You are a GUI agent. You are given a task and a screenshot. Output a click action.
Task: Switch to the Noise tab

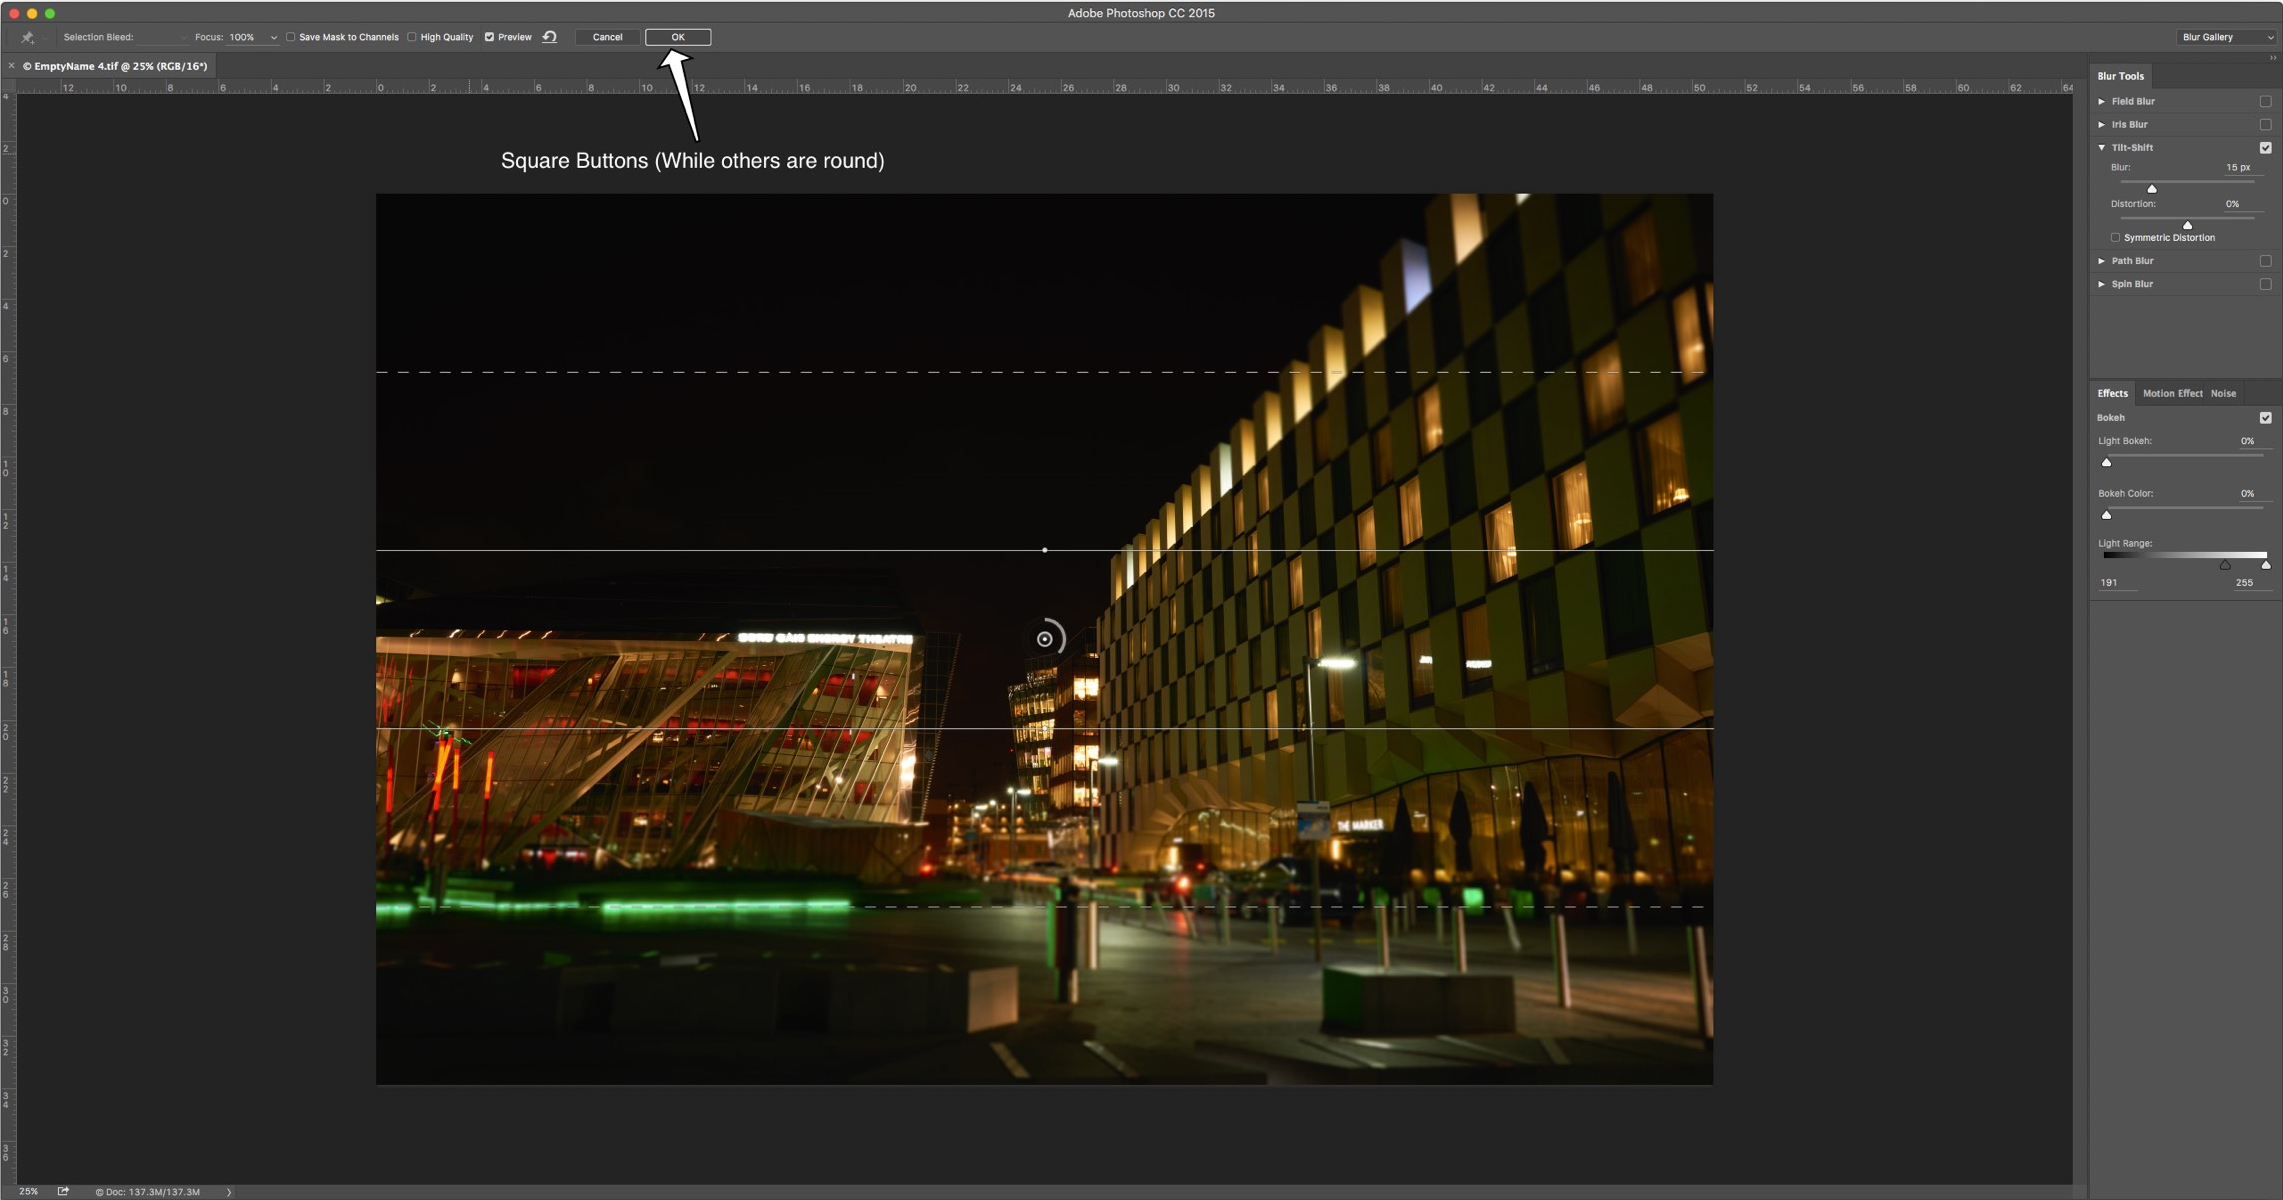2223,393
